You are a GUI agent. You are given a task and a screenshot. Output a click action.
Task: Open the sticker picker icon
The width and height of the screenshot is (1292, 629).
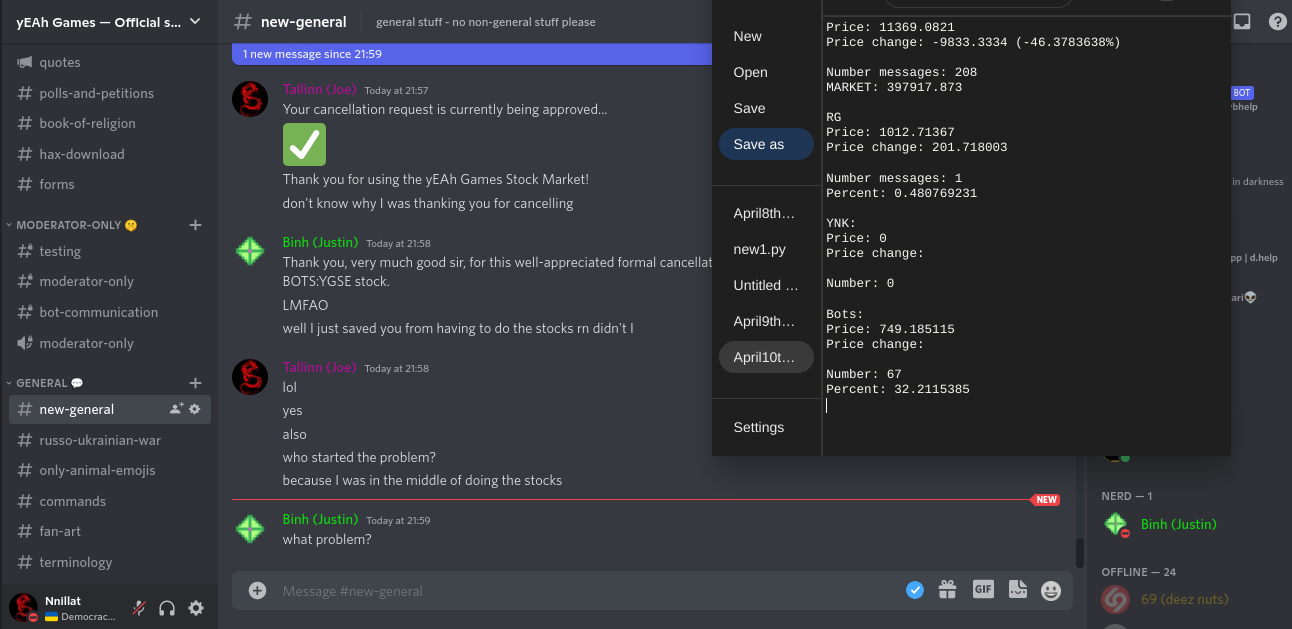[1017, 590]
